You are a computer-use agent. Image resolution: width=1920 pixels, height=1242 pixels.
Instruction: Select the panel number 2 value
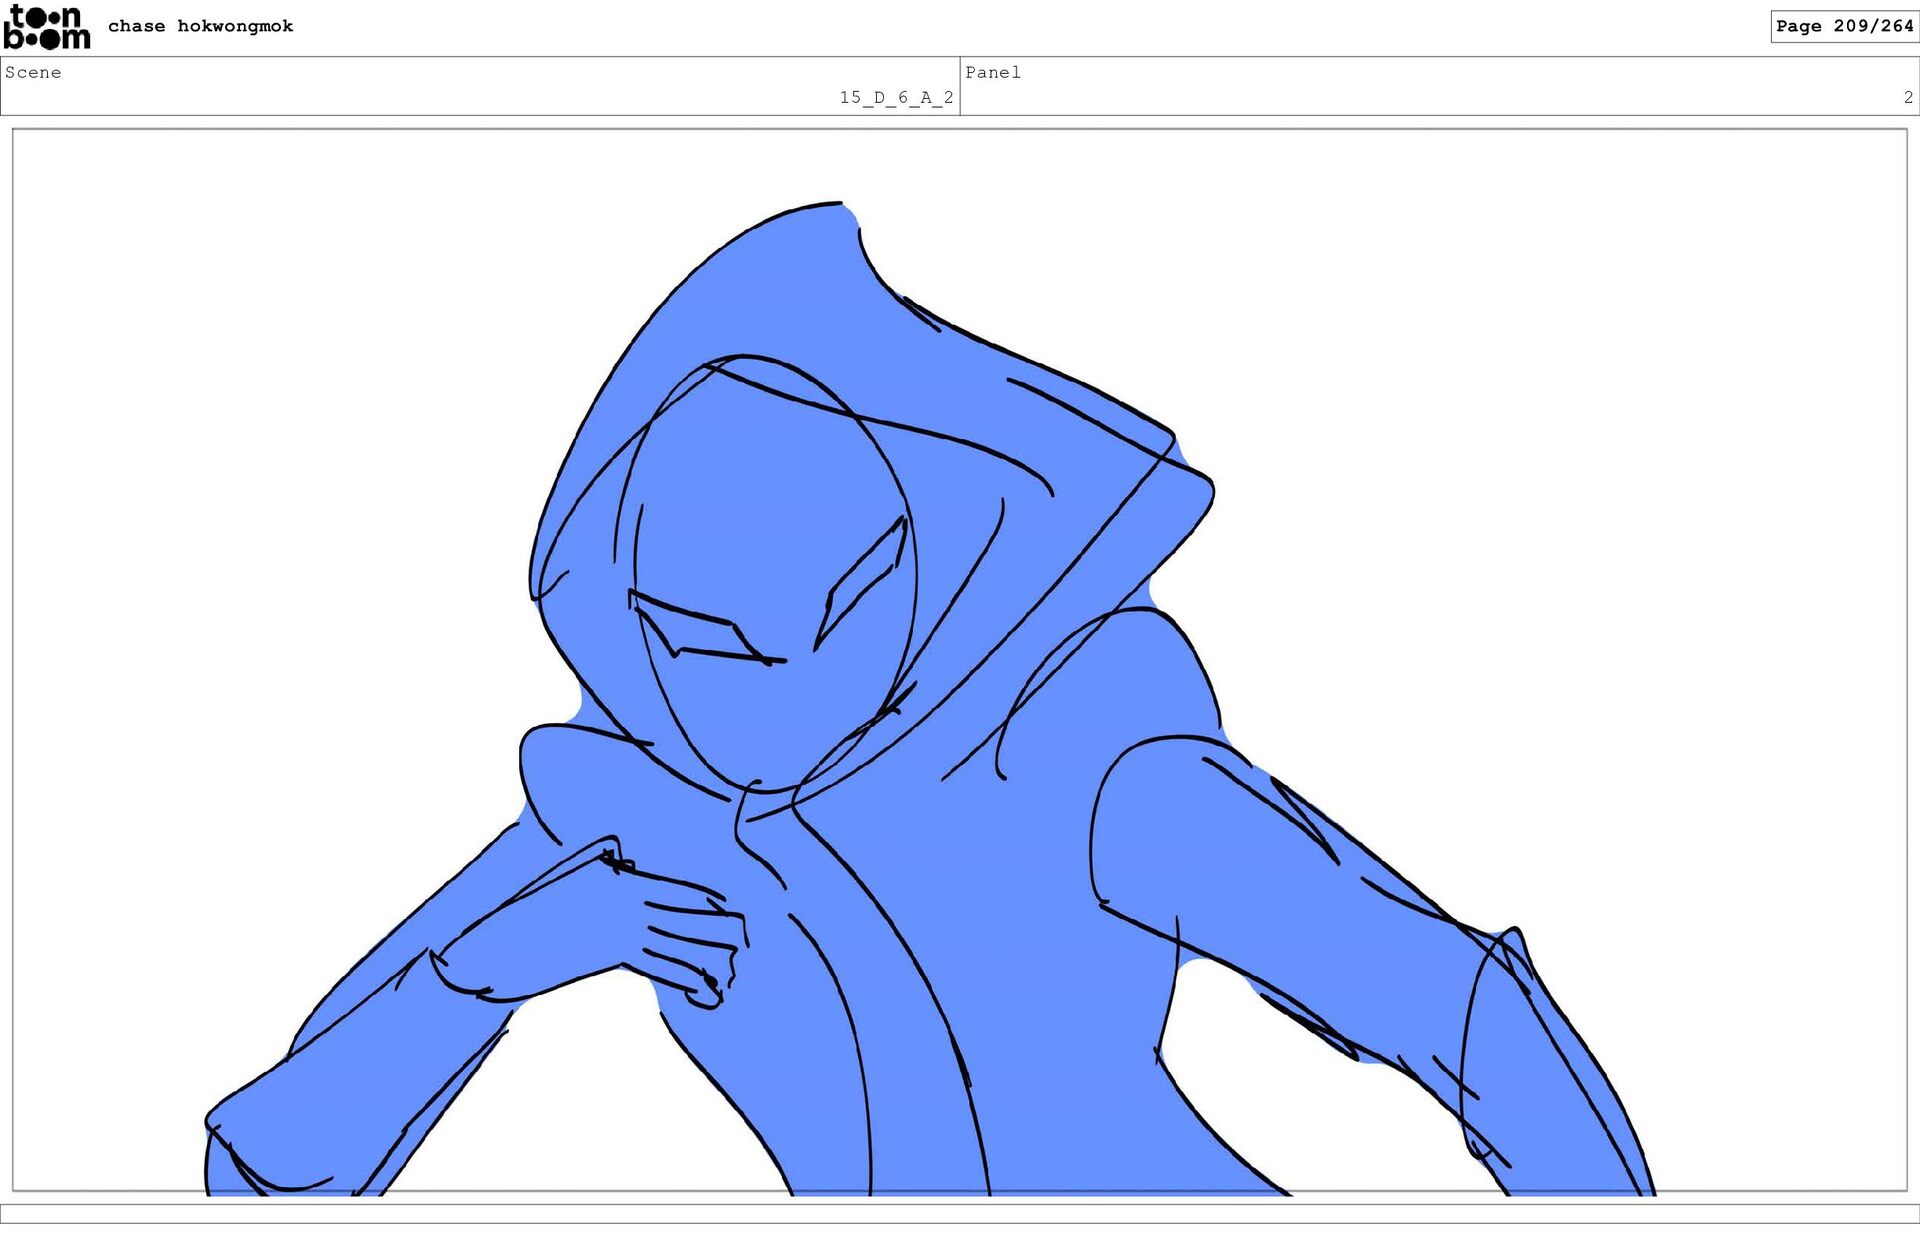pyautogui.click(x=1907, y=97)
